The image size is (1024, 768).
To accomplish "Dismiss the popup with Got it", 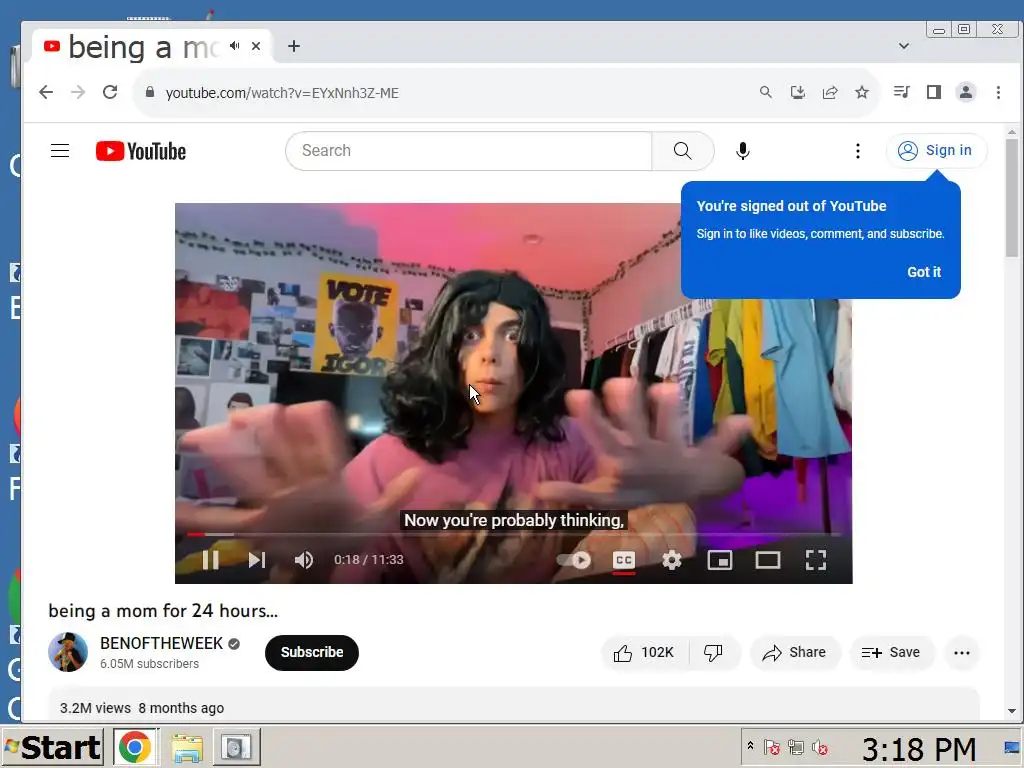I will tap(923, 272).
